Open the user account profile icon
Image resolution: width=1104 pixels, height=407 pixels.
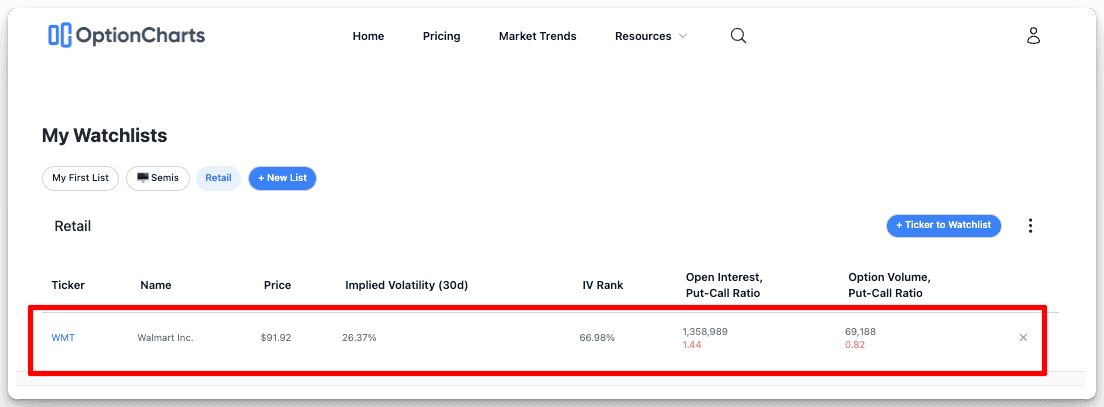point(1034,36)
